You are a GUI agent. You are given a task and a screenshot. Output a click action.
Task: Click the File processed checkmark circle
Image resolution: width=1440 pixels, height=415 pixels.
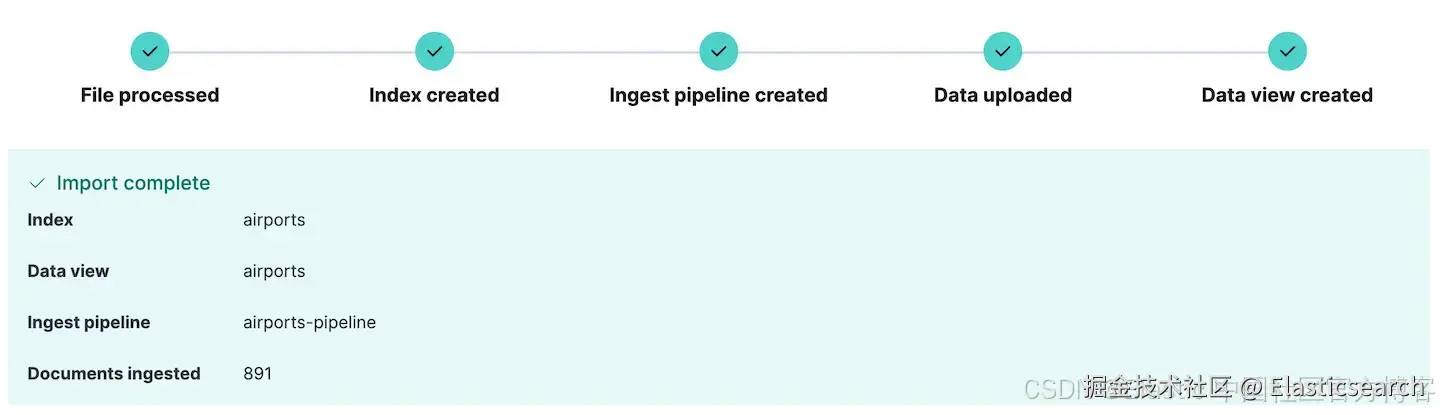[150, 51]
